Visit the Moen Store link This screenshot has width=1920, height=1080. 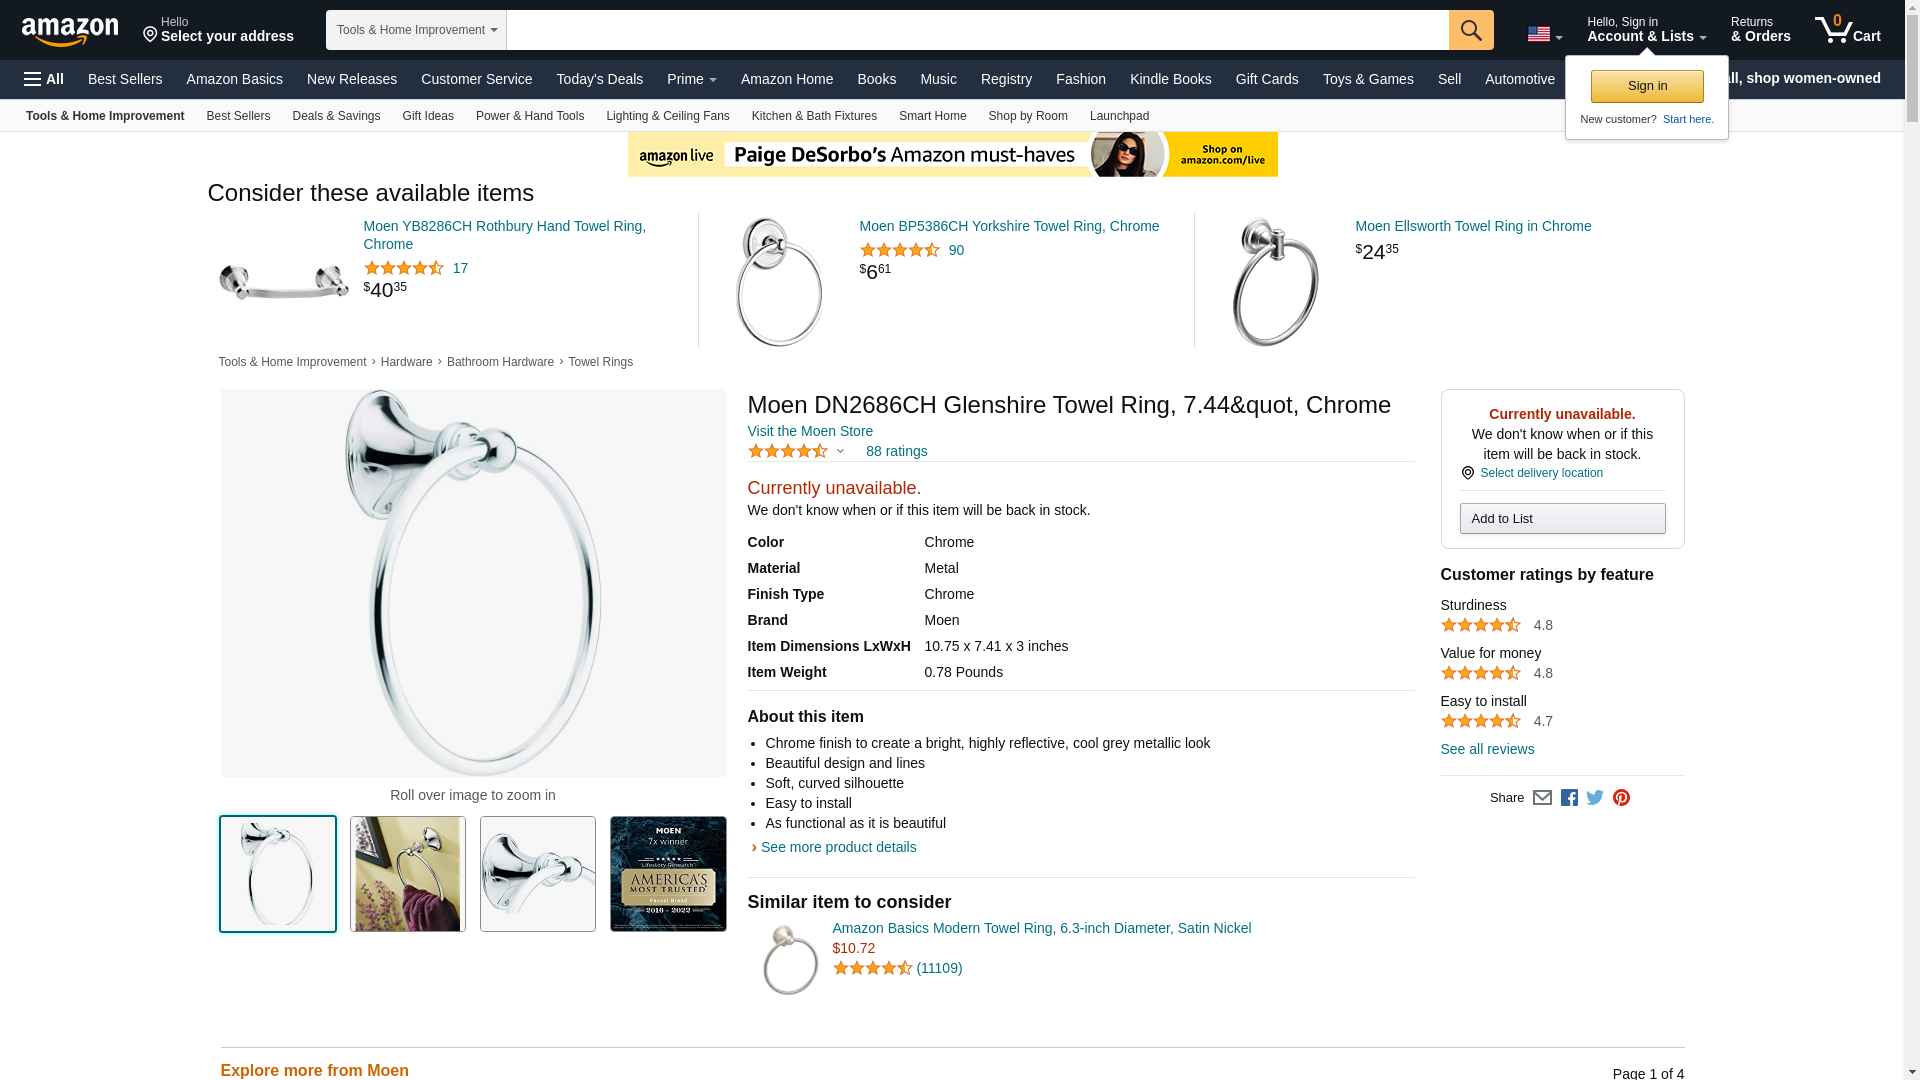(810, 431)
